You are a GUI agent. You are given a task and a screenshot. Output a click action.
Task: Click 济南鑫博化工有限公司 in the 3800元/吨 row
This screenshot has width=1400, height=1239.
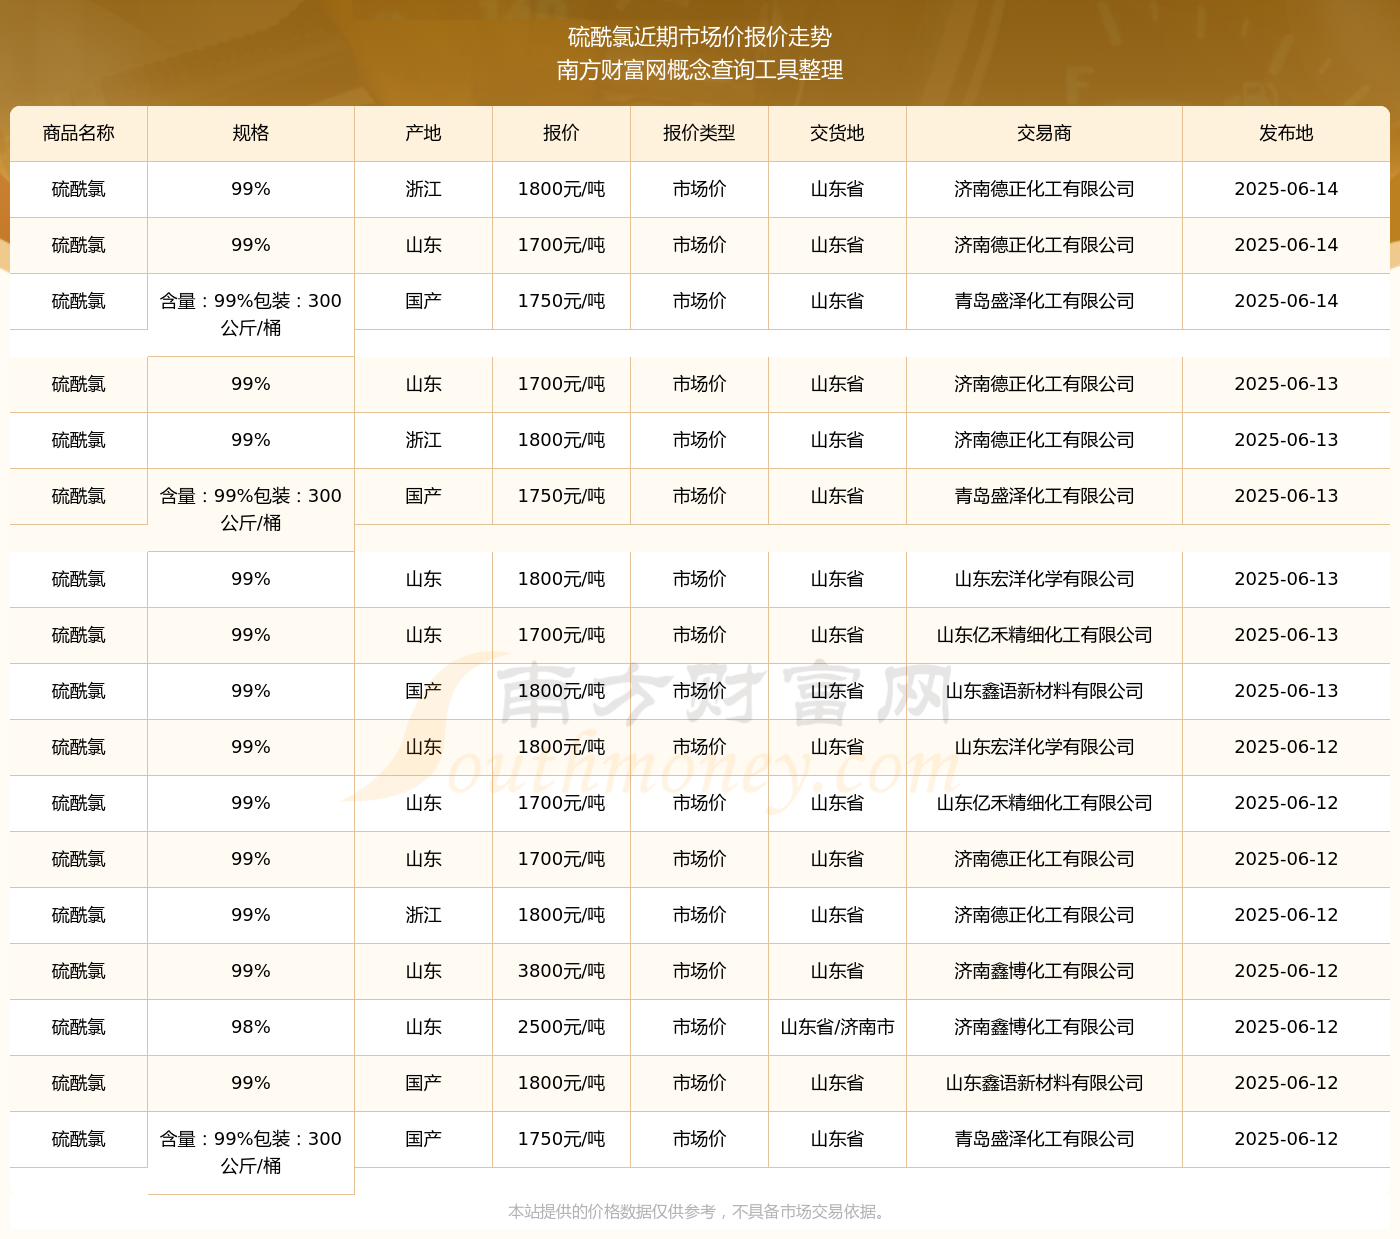pyautogui.click(x=1045, y=971)
